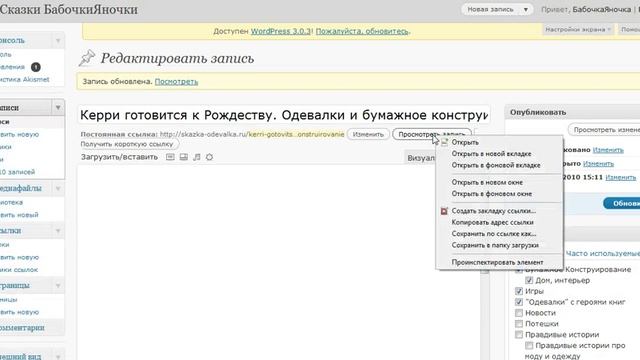Collapse the Записи sidebar section arrow
Screen dimensions: 640x360
pyautogui.click(x=58, y=108)
